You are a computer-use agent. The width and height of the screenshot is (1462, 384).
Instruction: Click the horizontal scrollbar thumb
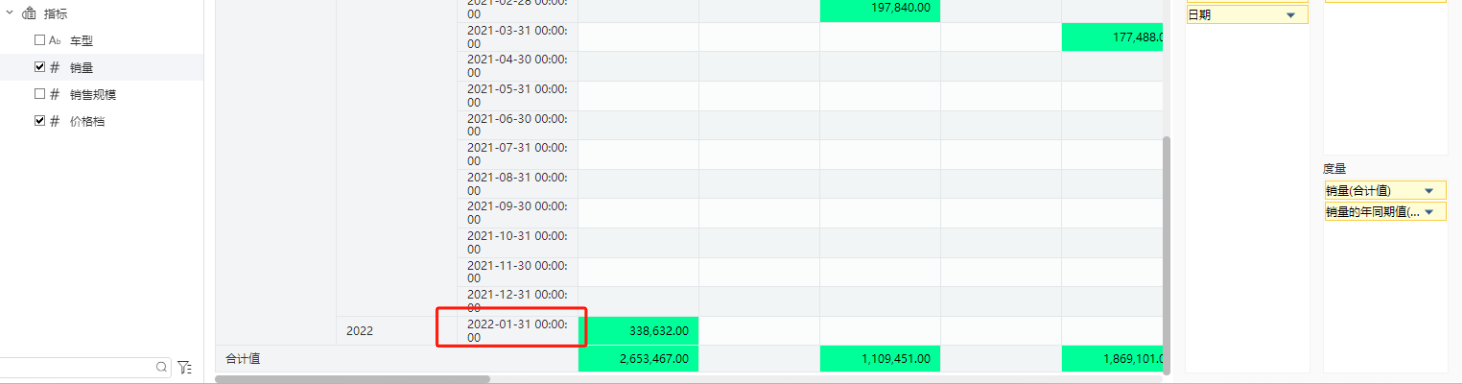coord(352,379)
